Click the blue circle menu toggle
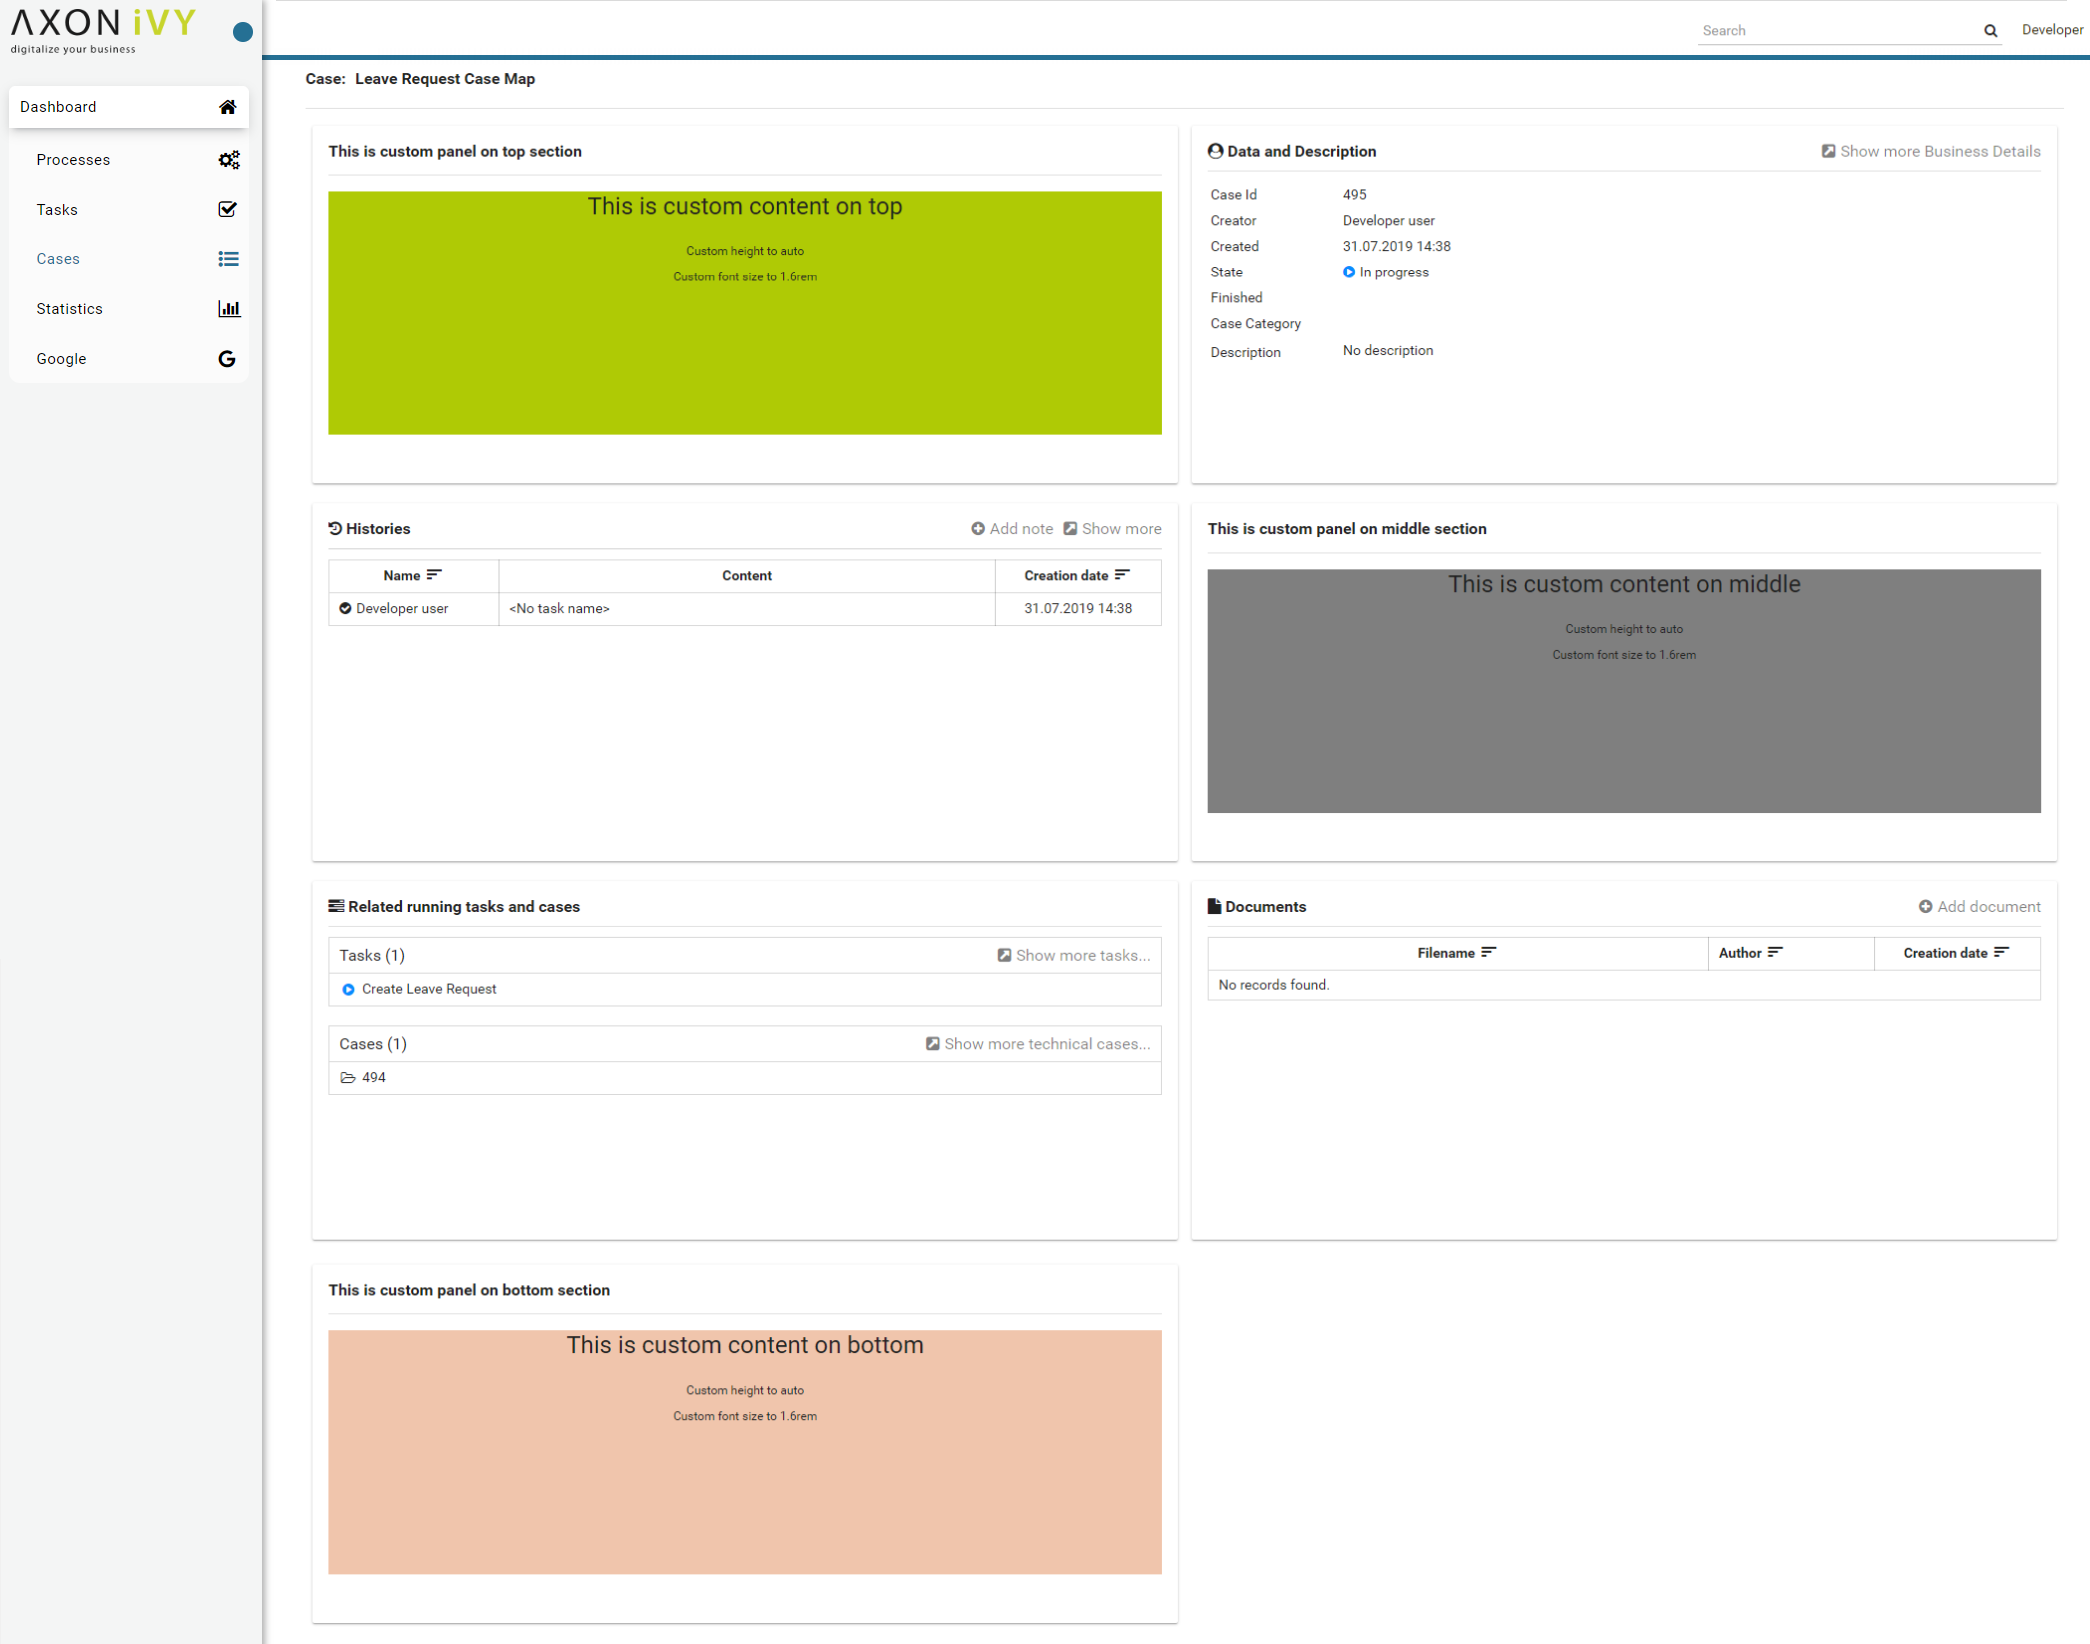This screenshot has height=1644, width=2090. click(242, 32)
